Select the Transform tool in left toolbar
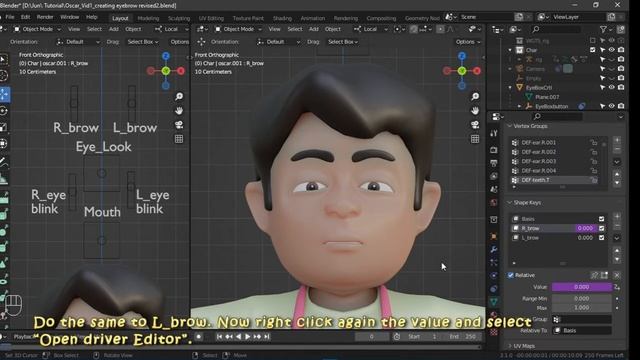This screenshot has height=360, width=640. click(4, 143)
